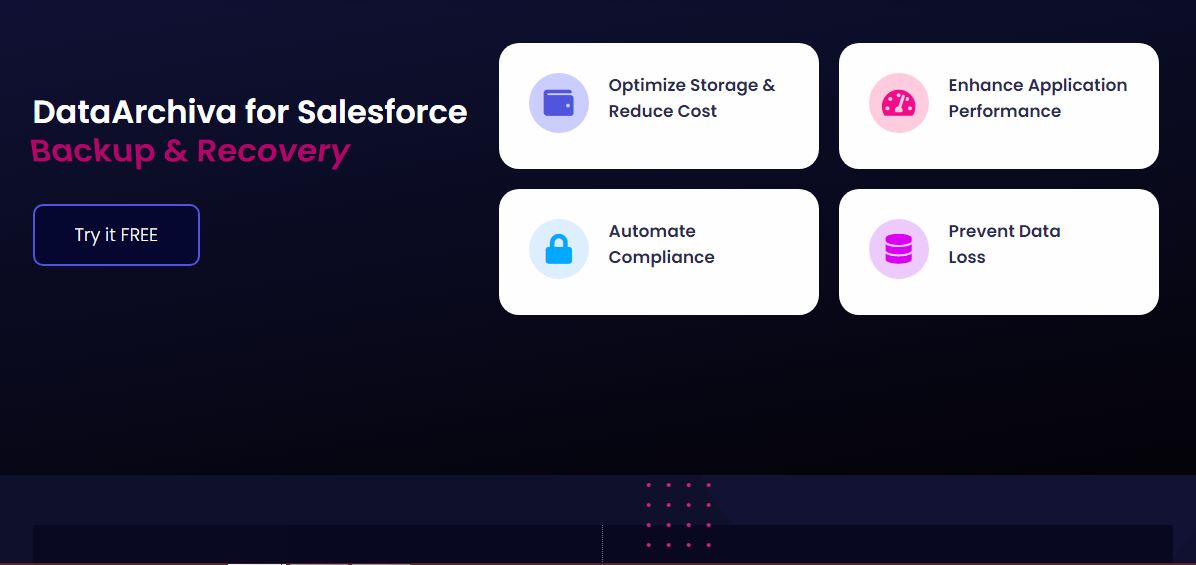The image size is (1196, 565).
Task: Click the Backup & Recovery subheading
Action: click(190, 151)
